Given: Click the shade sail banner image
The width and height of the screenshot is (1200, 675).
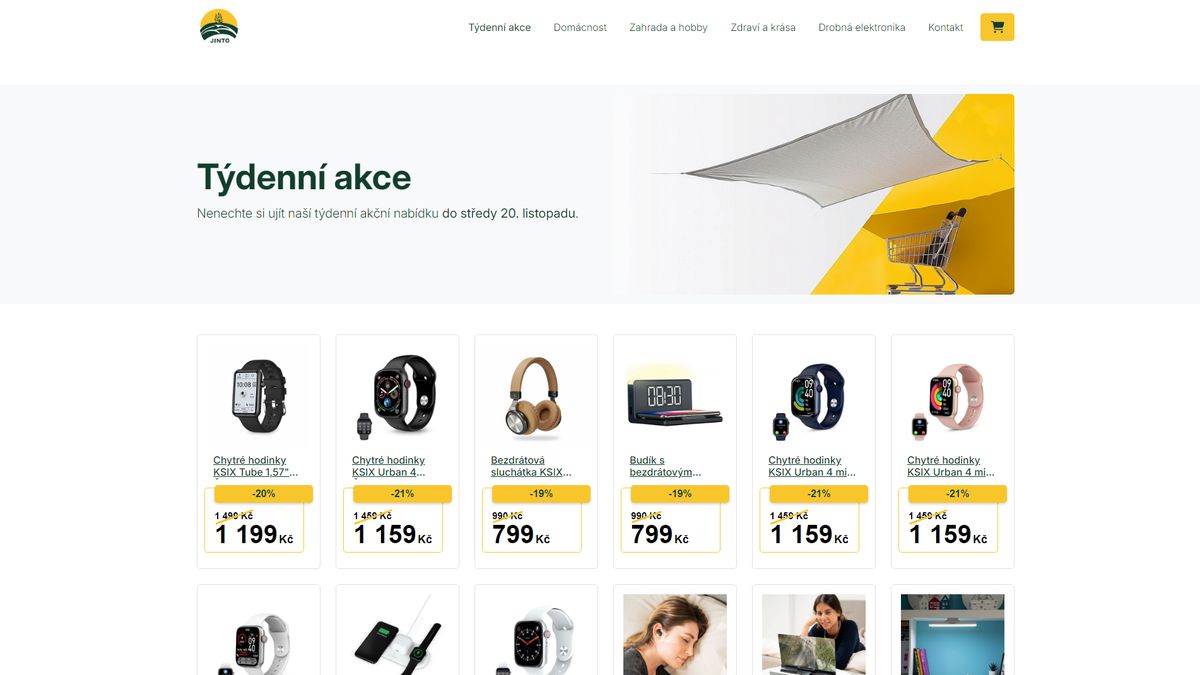Looking at the screenshot, I should click(x=814, y=194).
